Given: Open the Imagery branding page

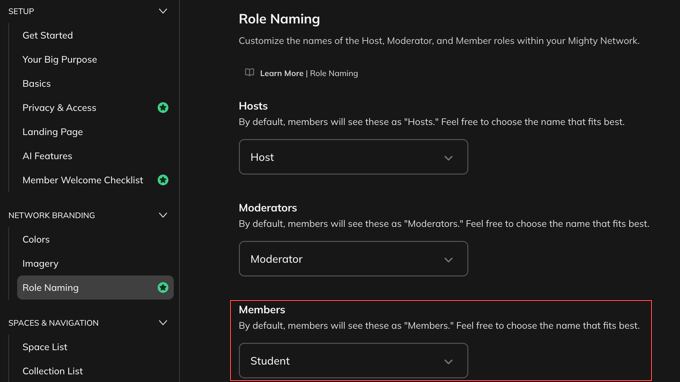Looking at the screenshot, I should (40, 264).
